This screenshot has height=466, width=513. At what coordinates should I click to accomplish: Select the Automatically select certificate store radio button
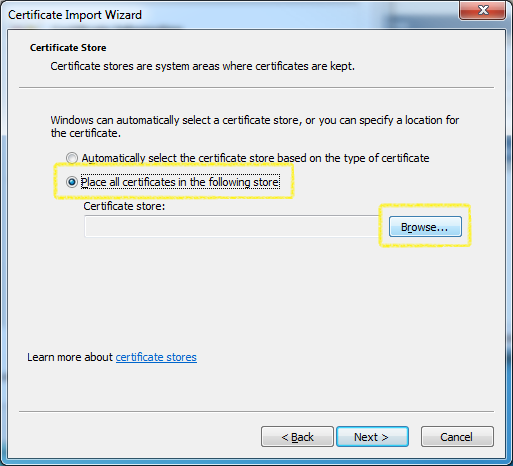[72, 158]
